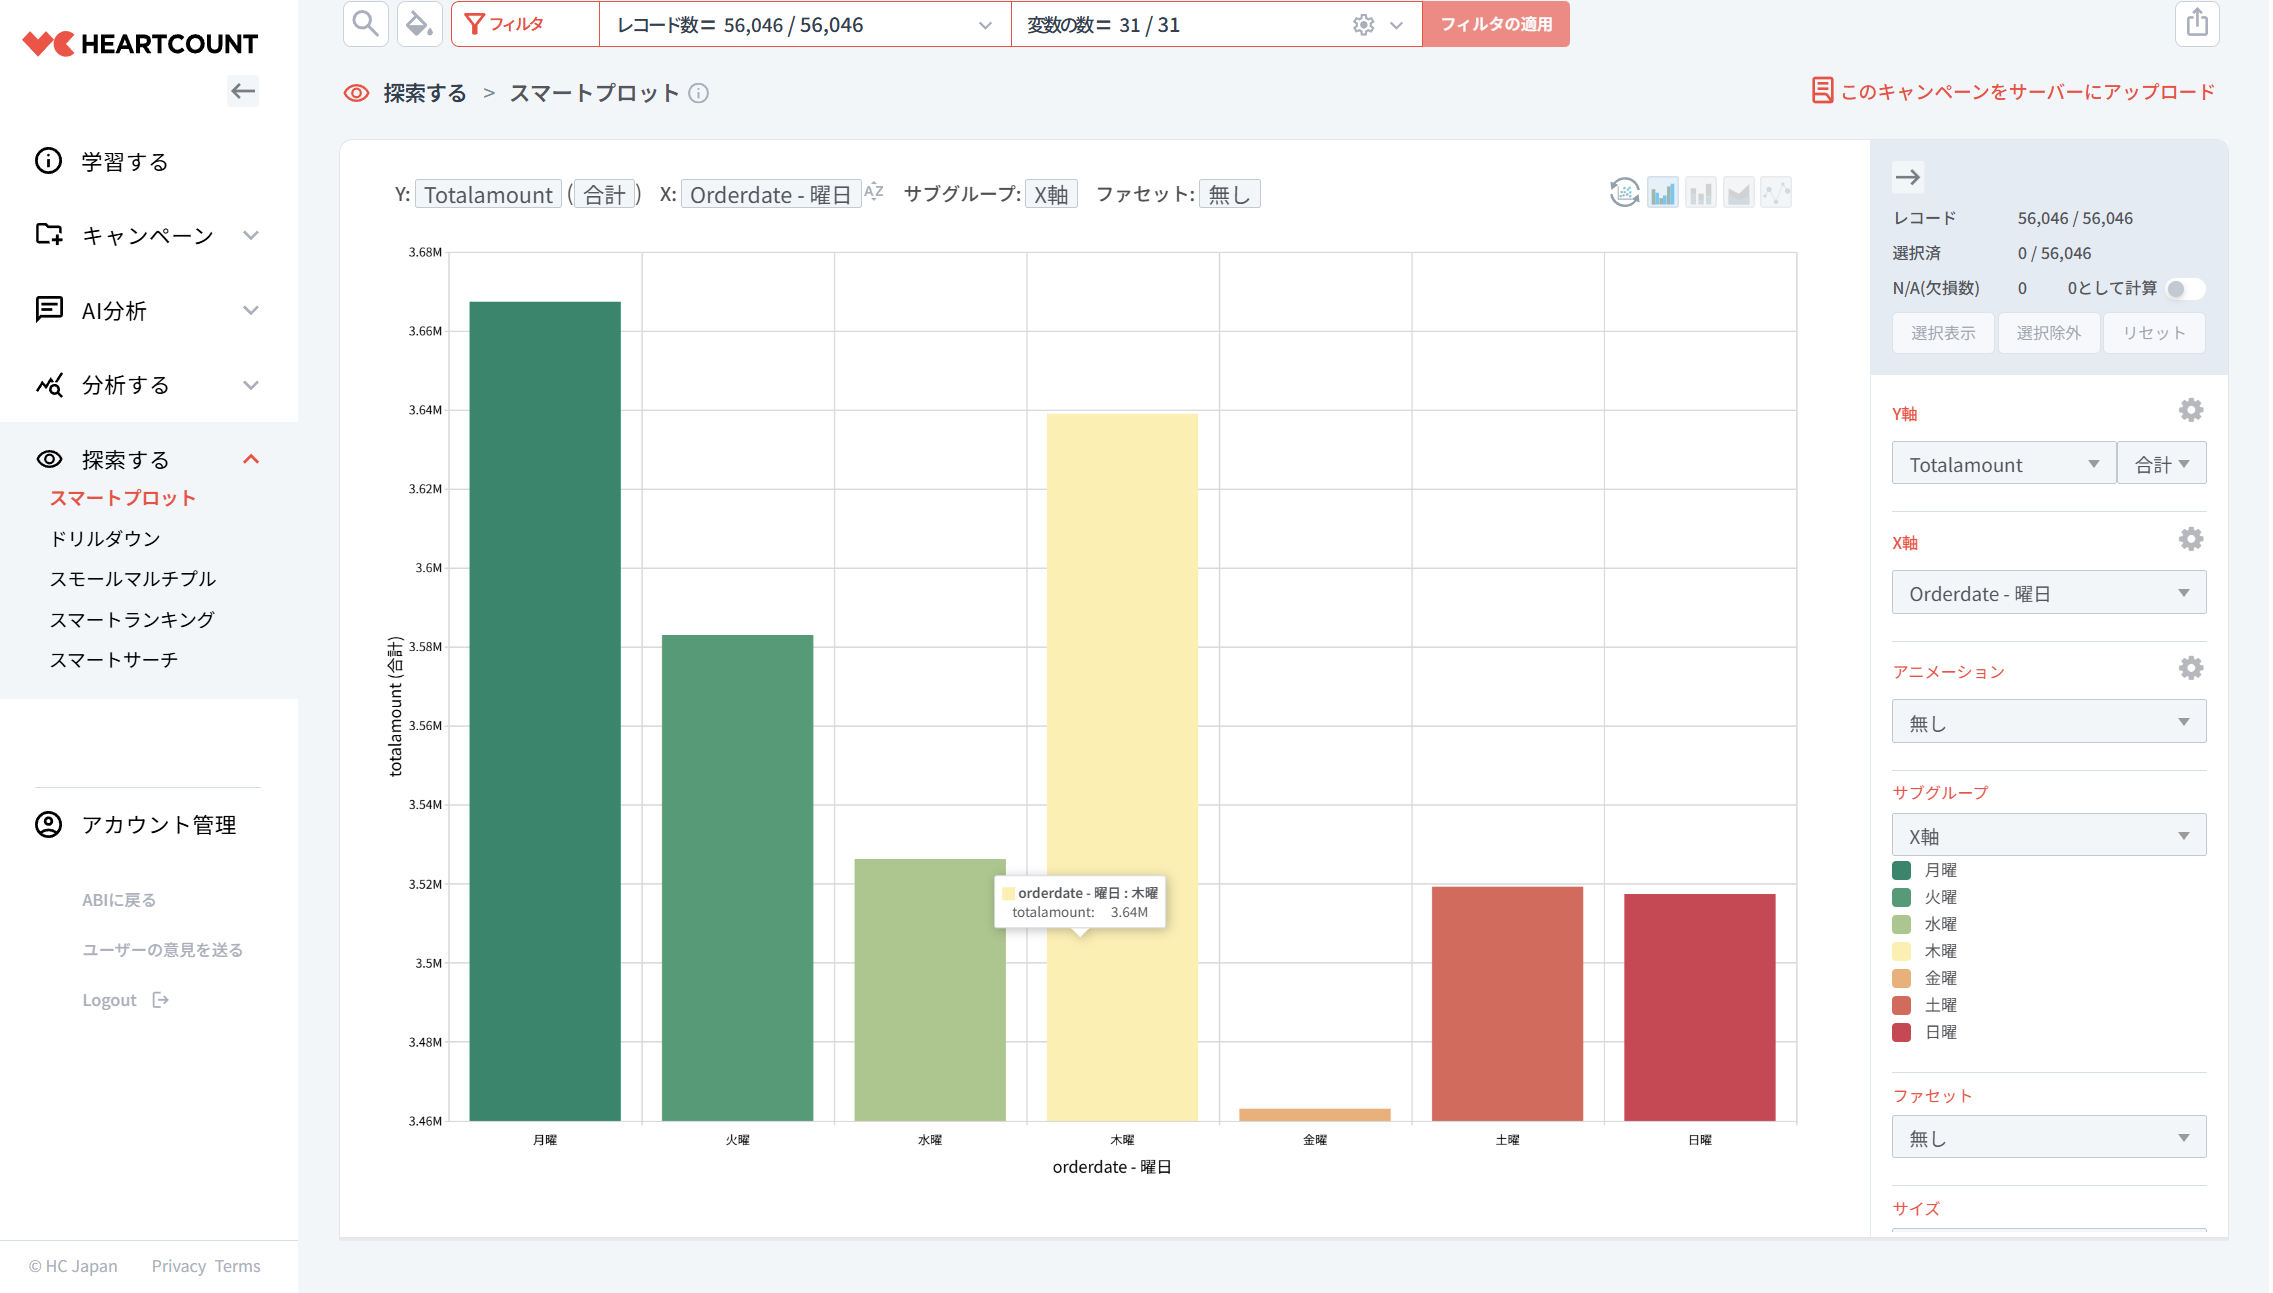Image resolution: width=2273 pixels, height=1293 pixels.
Task: Click the Smart Plot info icon
Action: pyautogui.click(x=699, y=93)
